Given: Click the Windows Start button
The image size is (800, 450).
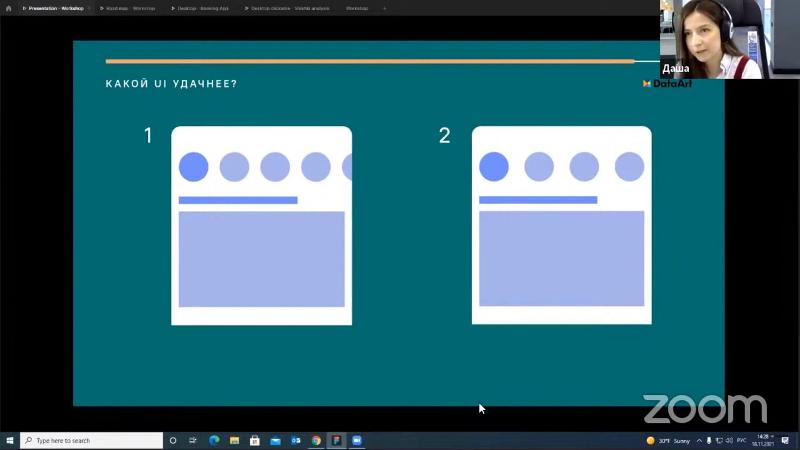Looking at the screenshot, I should [9, 440].
